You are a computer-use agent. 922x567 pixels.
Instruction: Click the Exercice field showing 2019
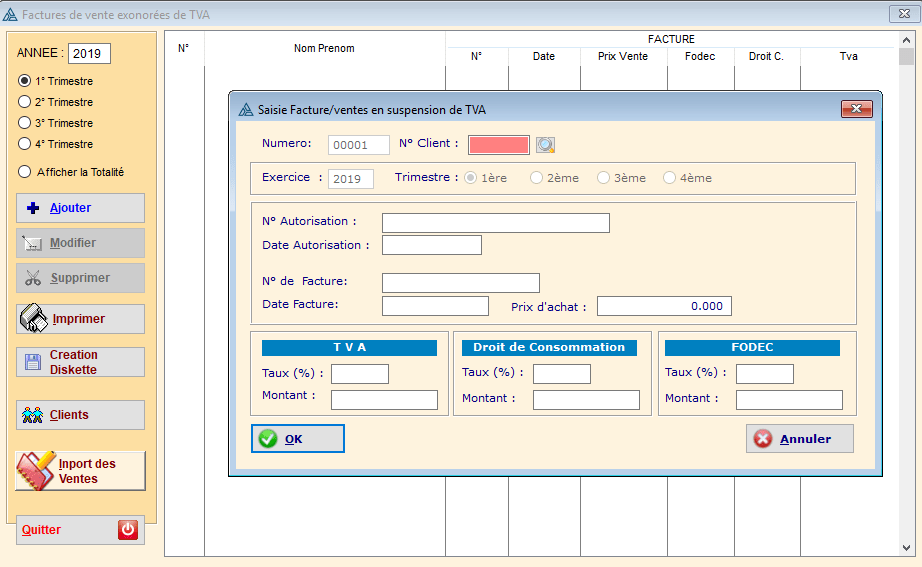click(350, 179)
